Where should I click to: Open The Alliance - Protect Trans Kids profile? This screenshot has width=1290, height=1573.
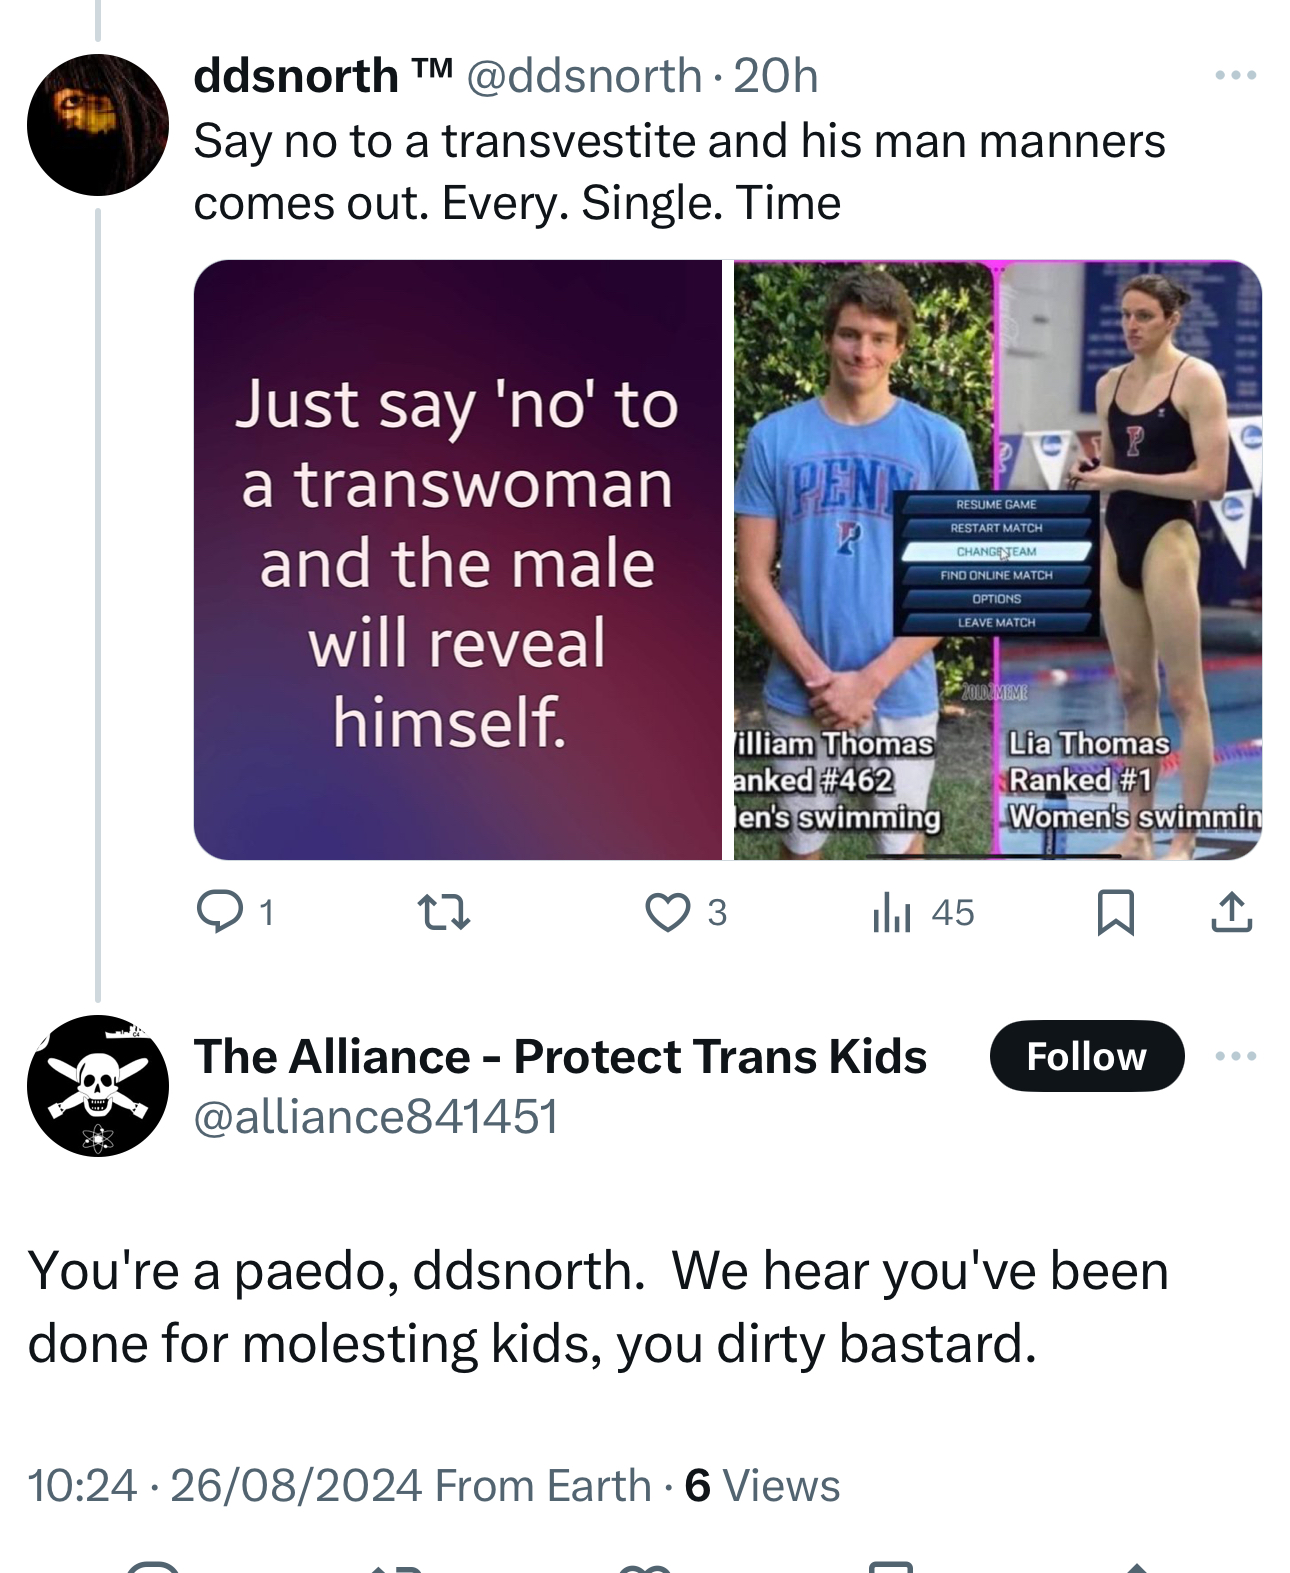[x=560, y=1056]
